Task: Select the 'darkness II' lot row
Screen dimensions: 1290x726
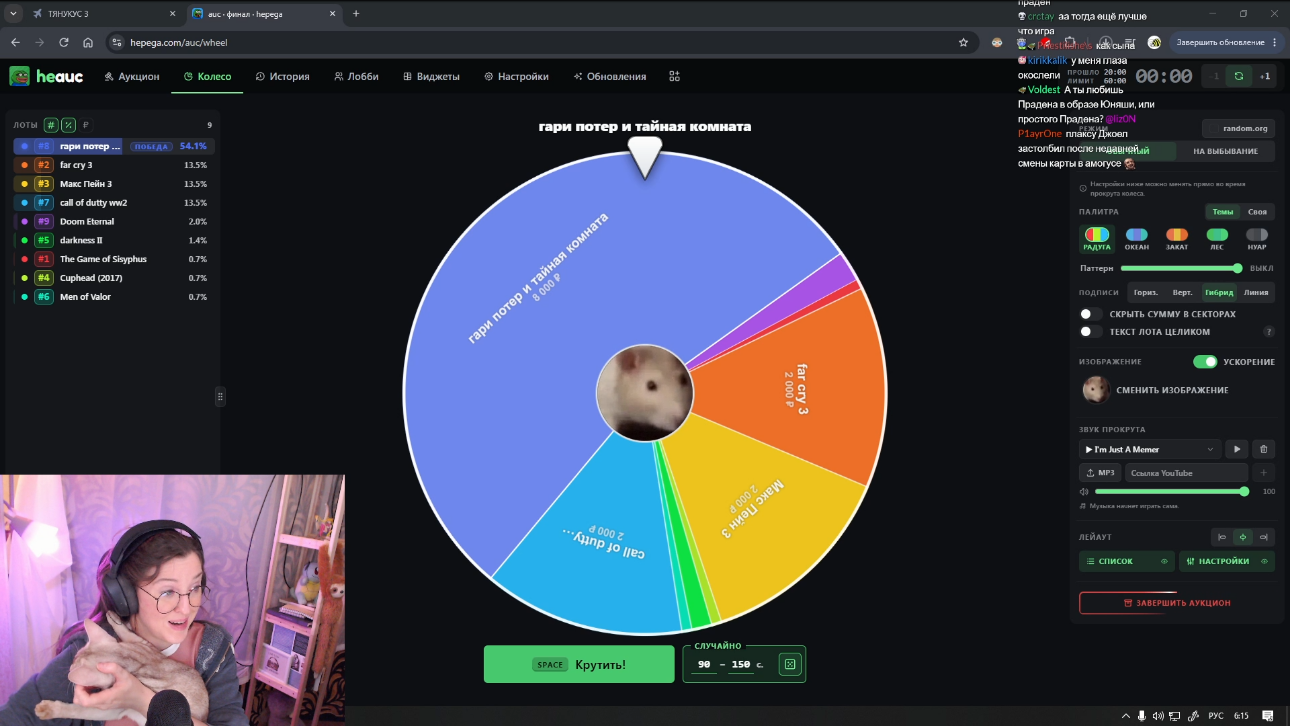Action: click(x=113, y=240)
